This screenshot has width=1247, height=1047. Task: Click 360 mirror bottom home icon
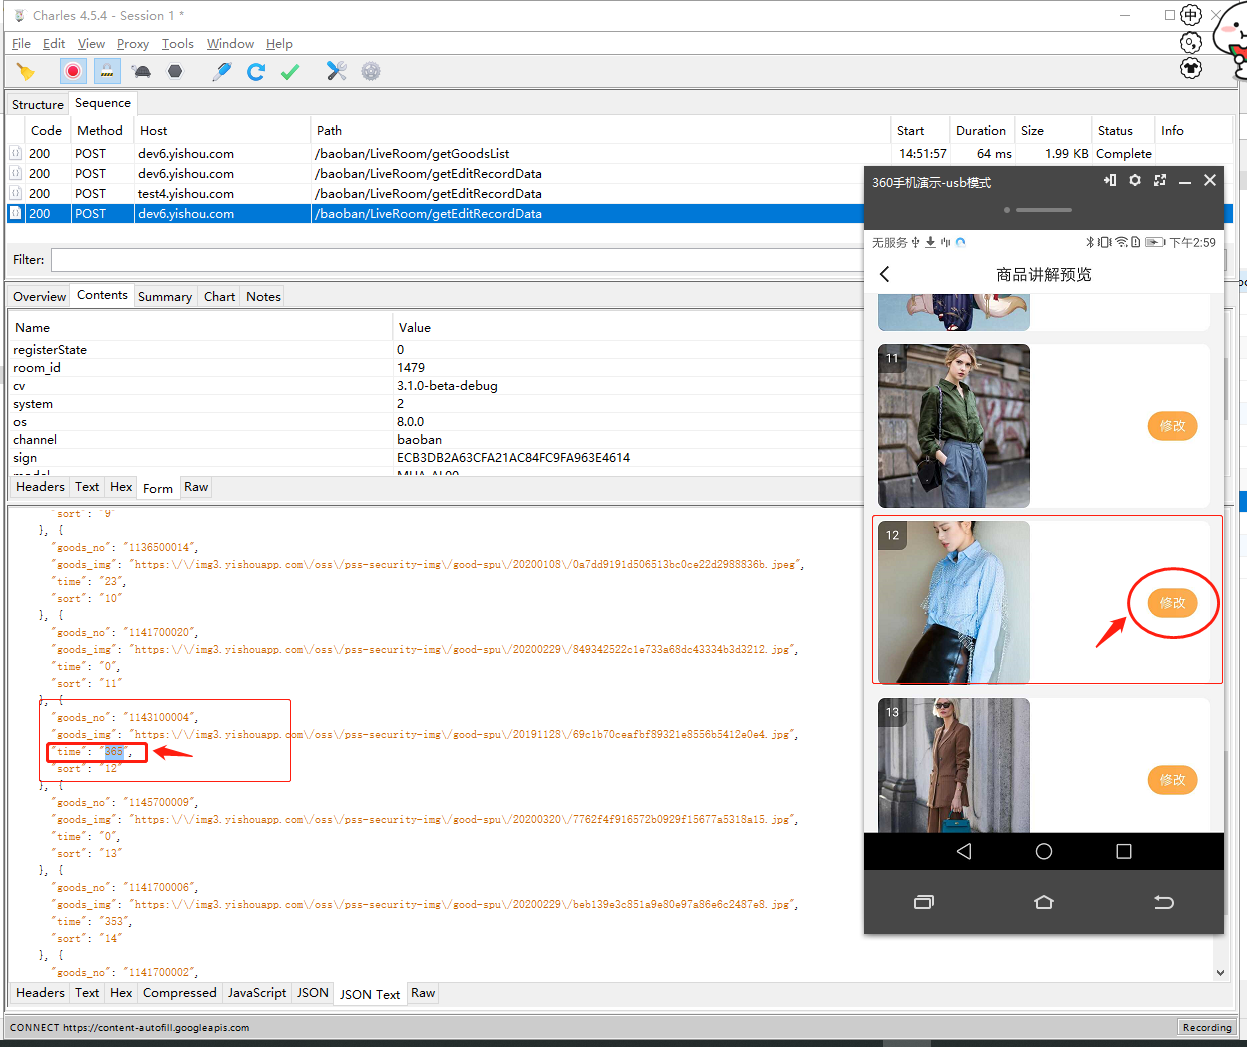[x=1044, y=902]
